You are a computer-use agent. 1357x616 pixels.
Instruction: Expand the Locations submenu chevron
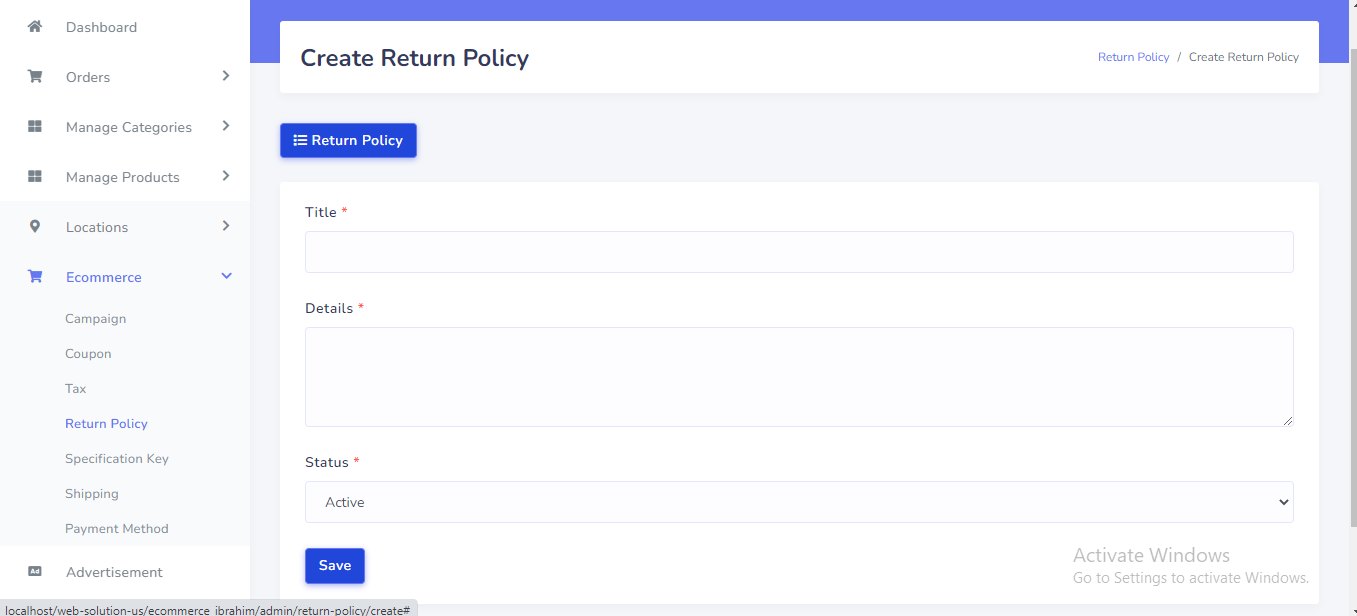tap(226, 226)
